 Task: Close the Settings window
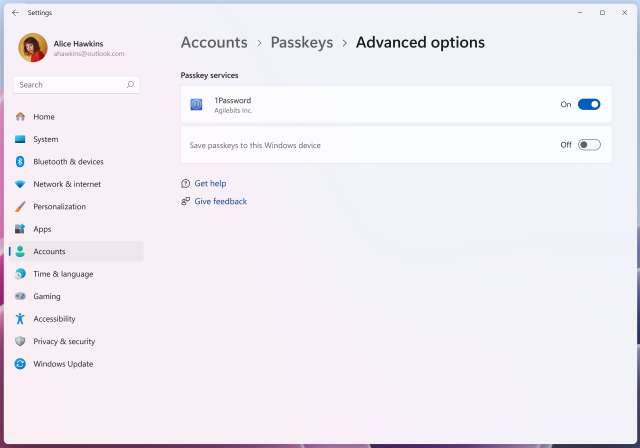point(624,13)
